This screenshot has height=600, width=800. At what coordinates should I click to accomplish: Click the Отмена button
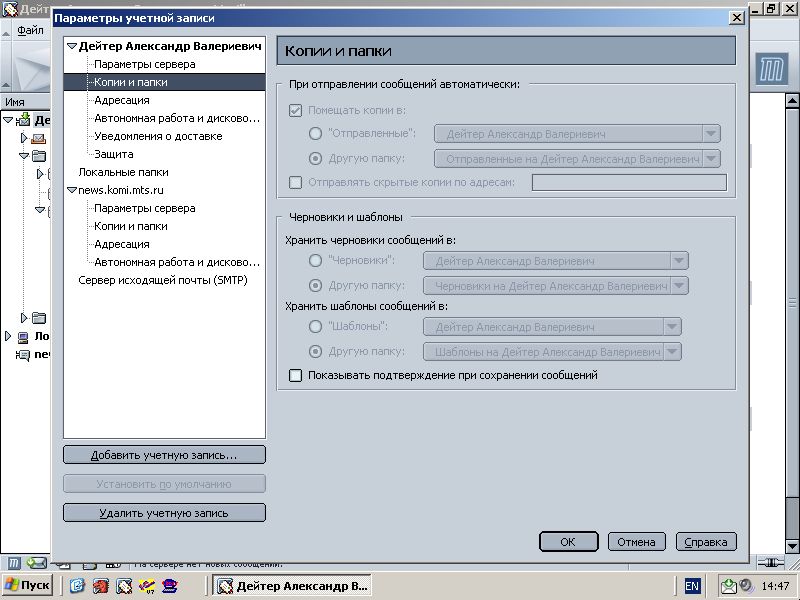pyautogui.click(x=637, y=542)
